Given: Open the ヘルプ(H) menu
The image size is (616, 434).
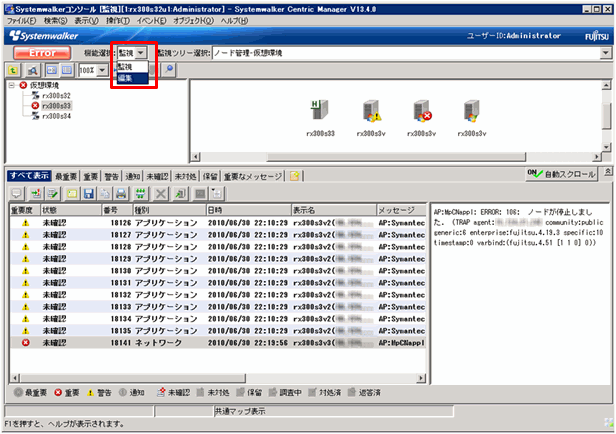Looking at the screenshot, I should point(234,20).
